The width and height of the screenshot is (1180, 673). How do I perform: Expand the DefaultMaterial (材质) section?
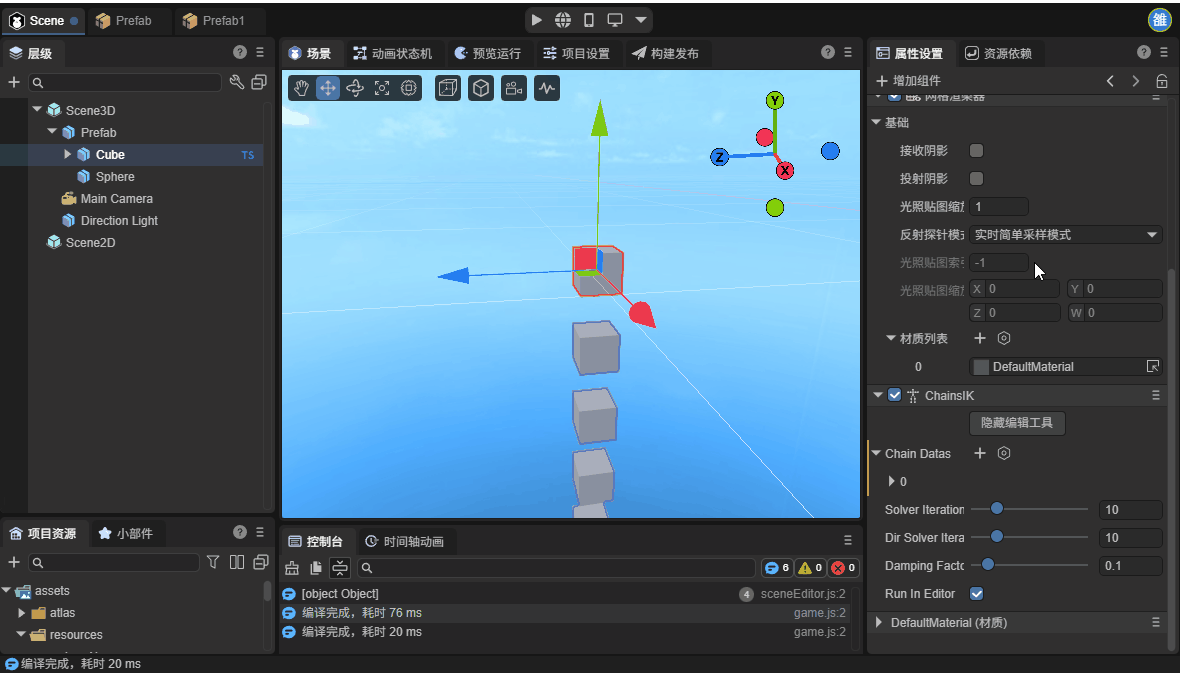tap(880, 623)
